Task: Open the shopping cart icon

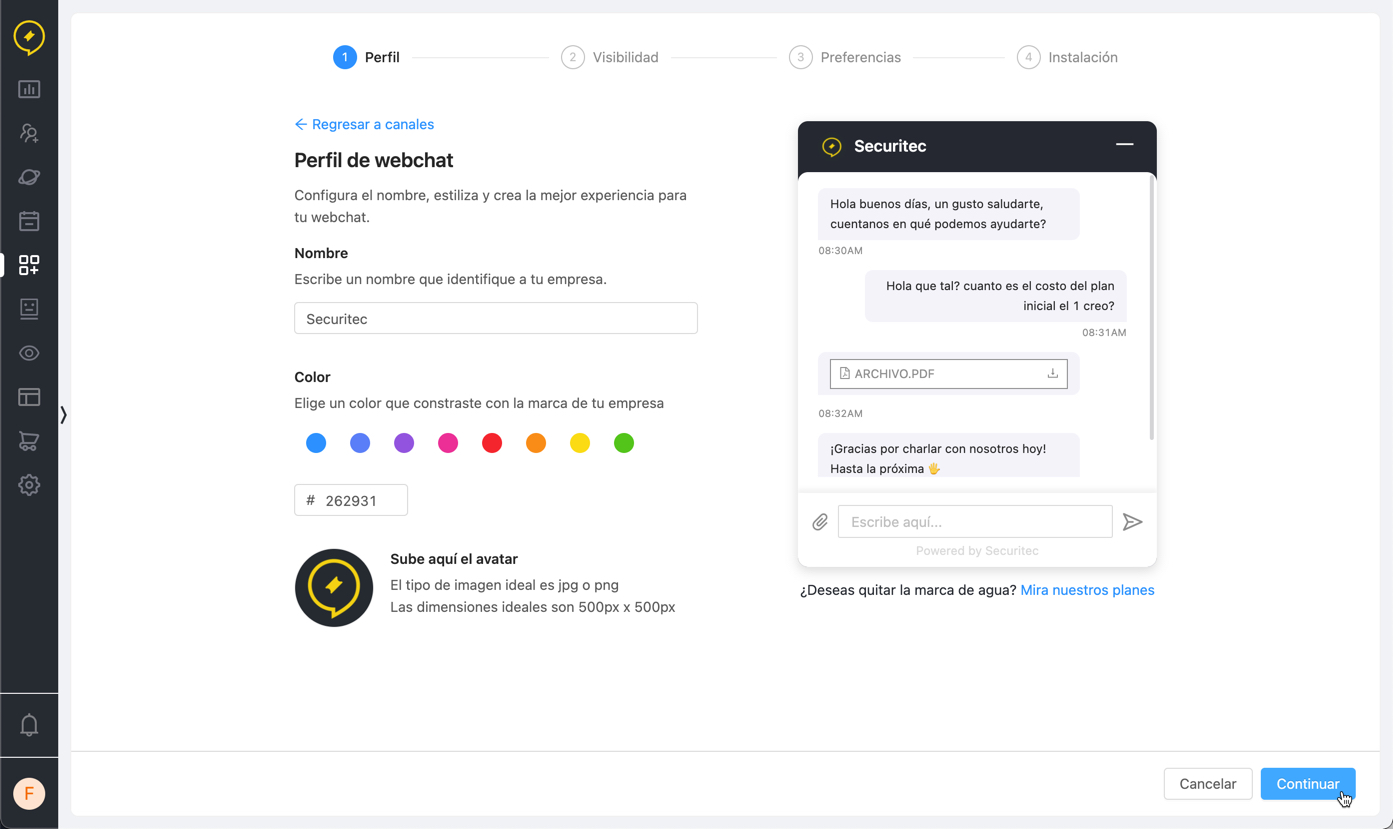Action: pos(29,441)
